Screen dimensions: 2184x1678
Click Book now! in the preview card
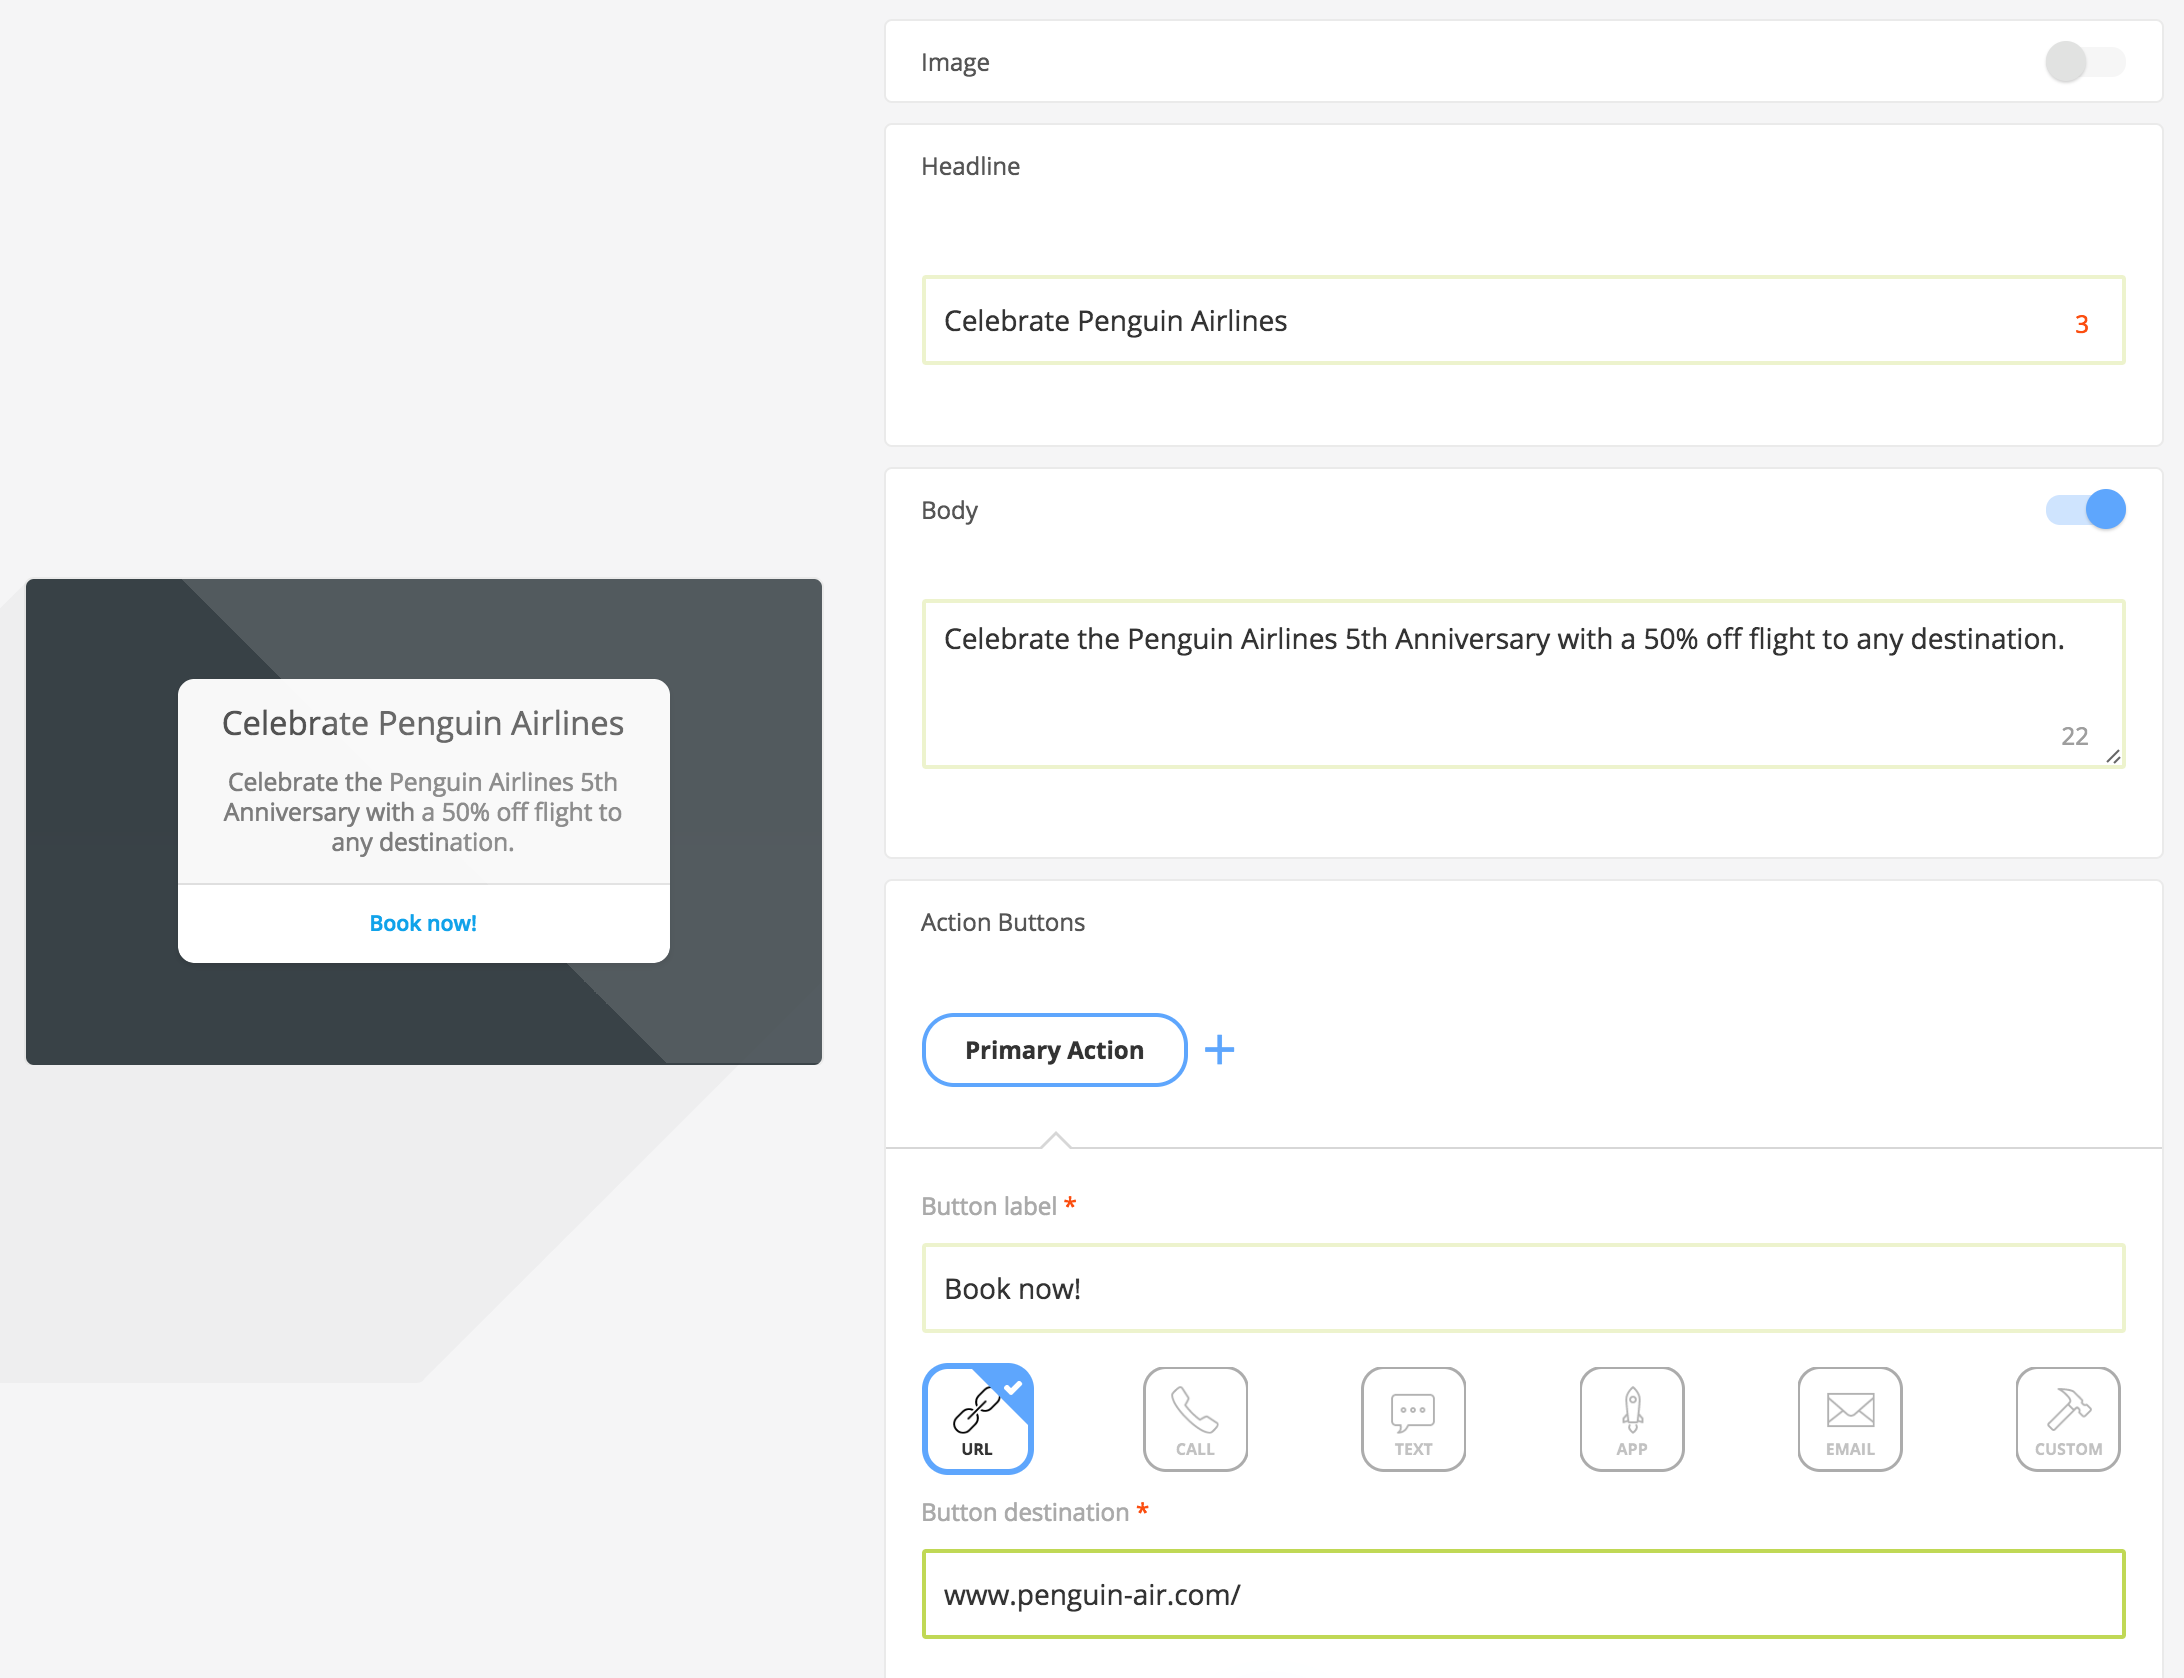tap(423, 922)
